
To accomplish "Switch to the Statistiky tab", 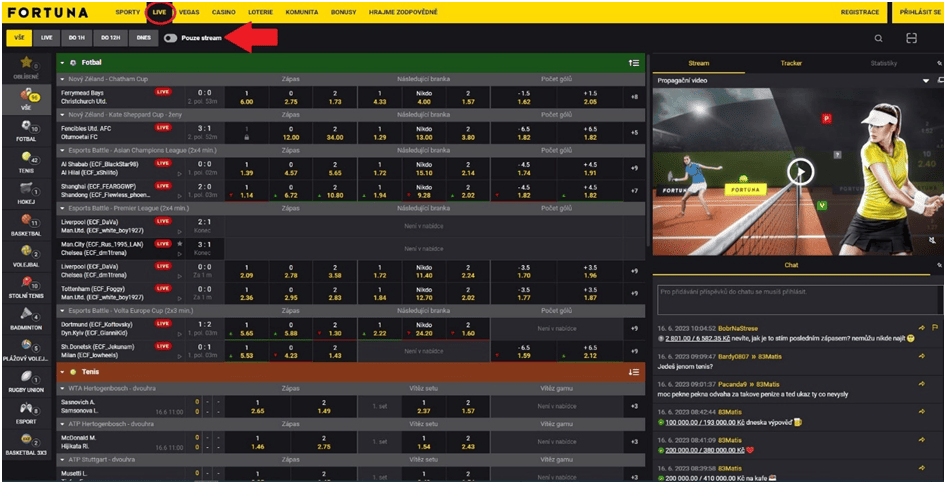I will click(883, 63).
